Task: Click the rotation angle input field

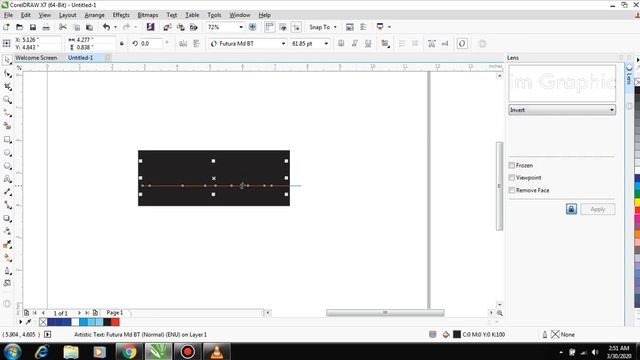Action: (151, 44)
